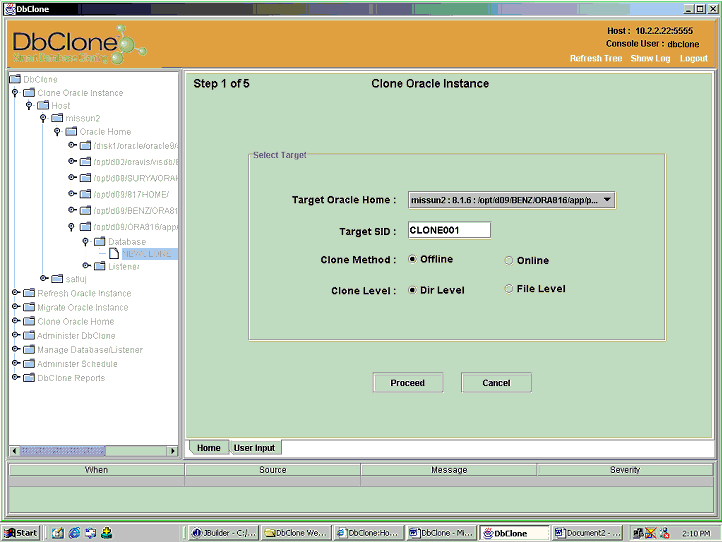Switch to Document2 taskbar window
Viewport: 722px width, 542px height.
click(x=587, y=533)
